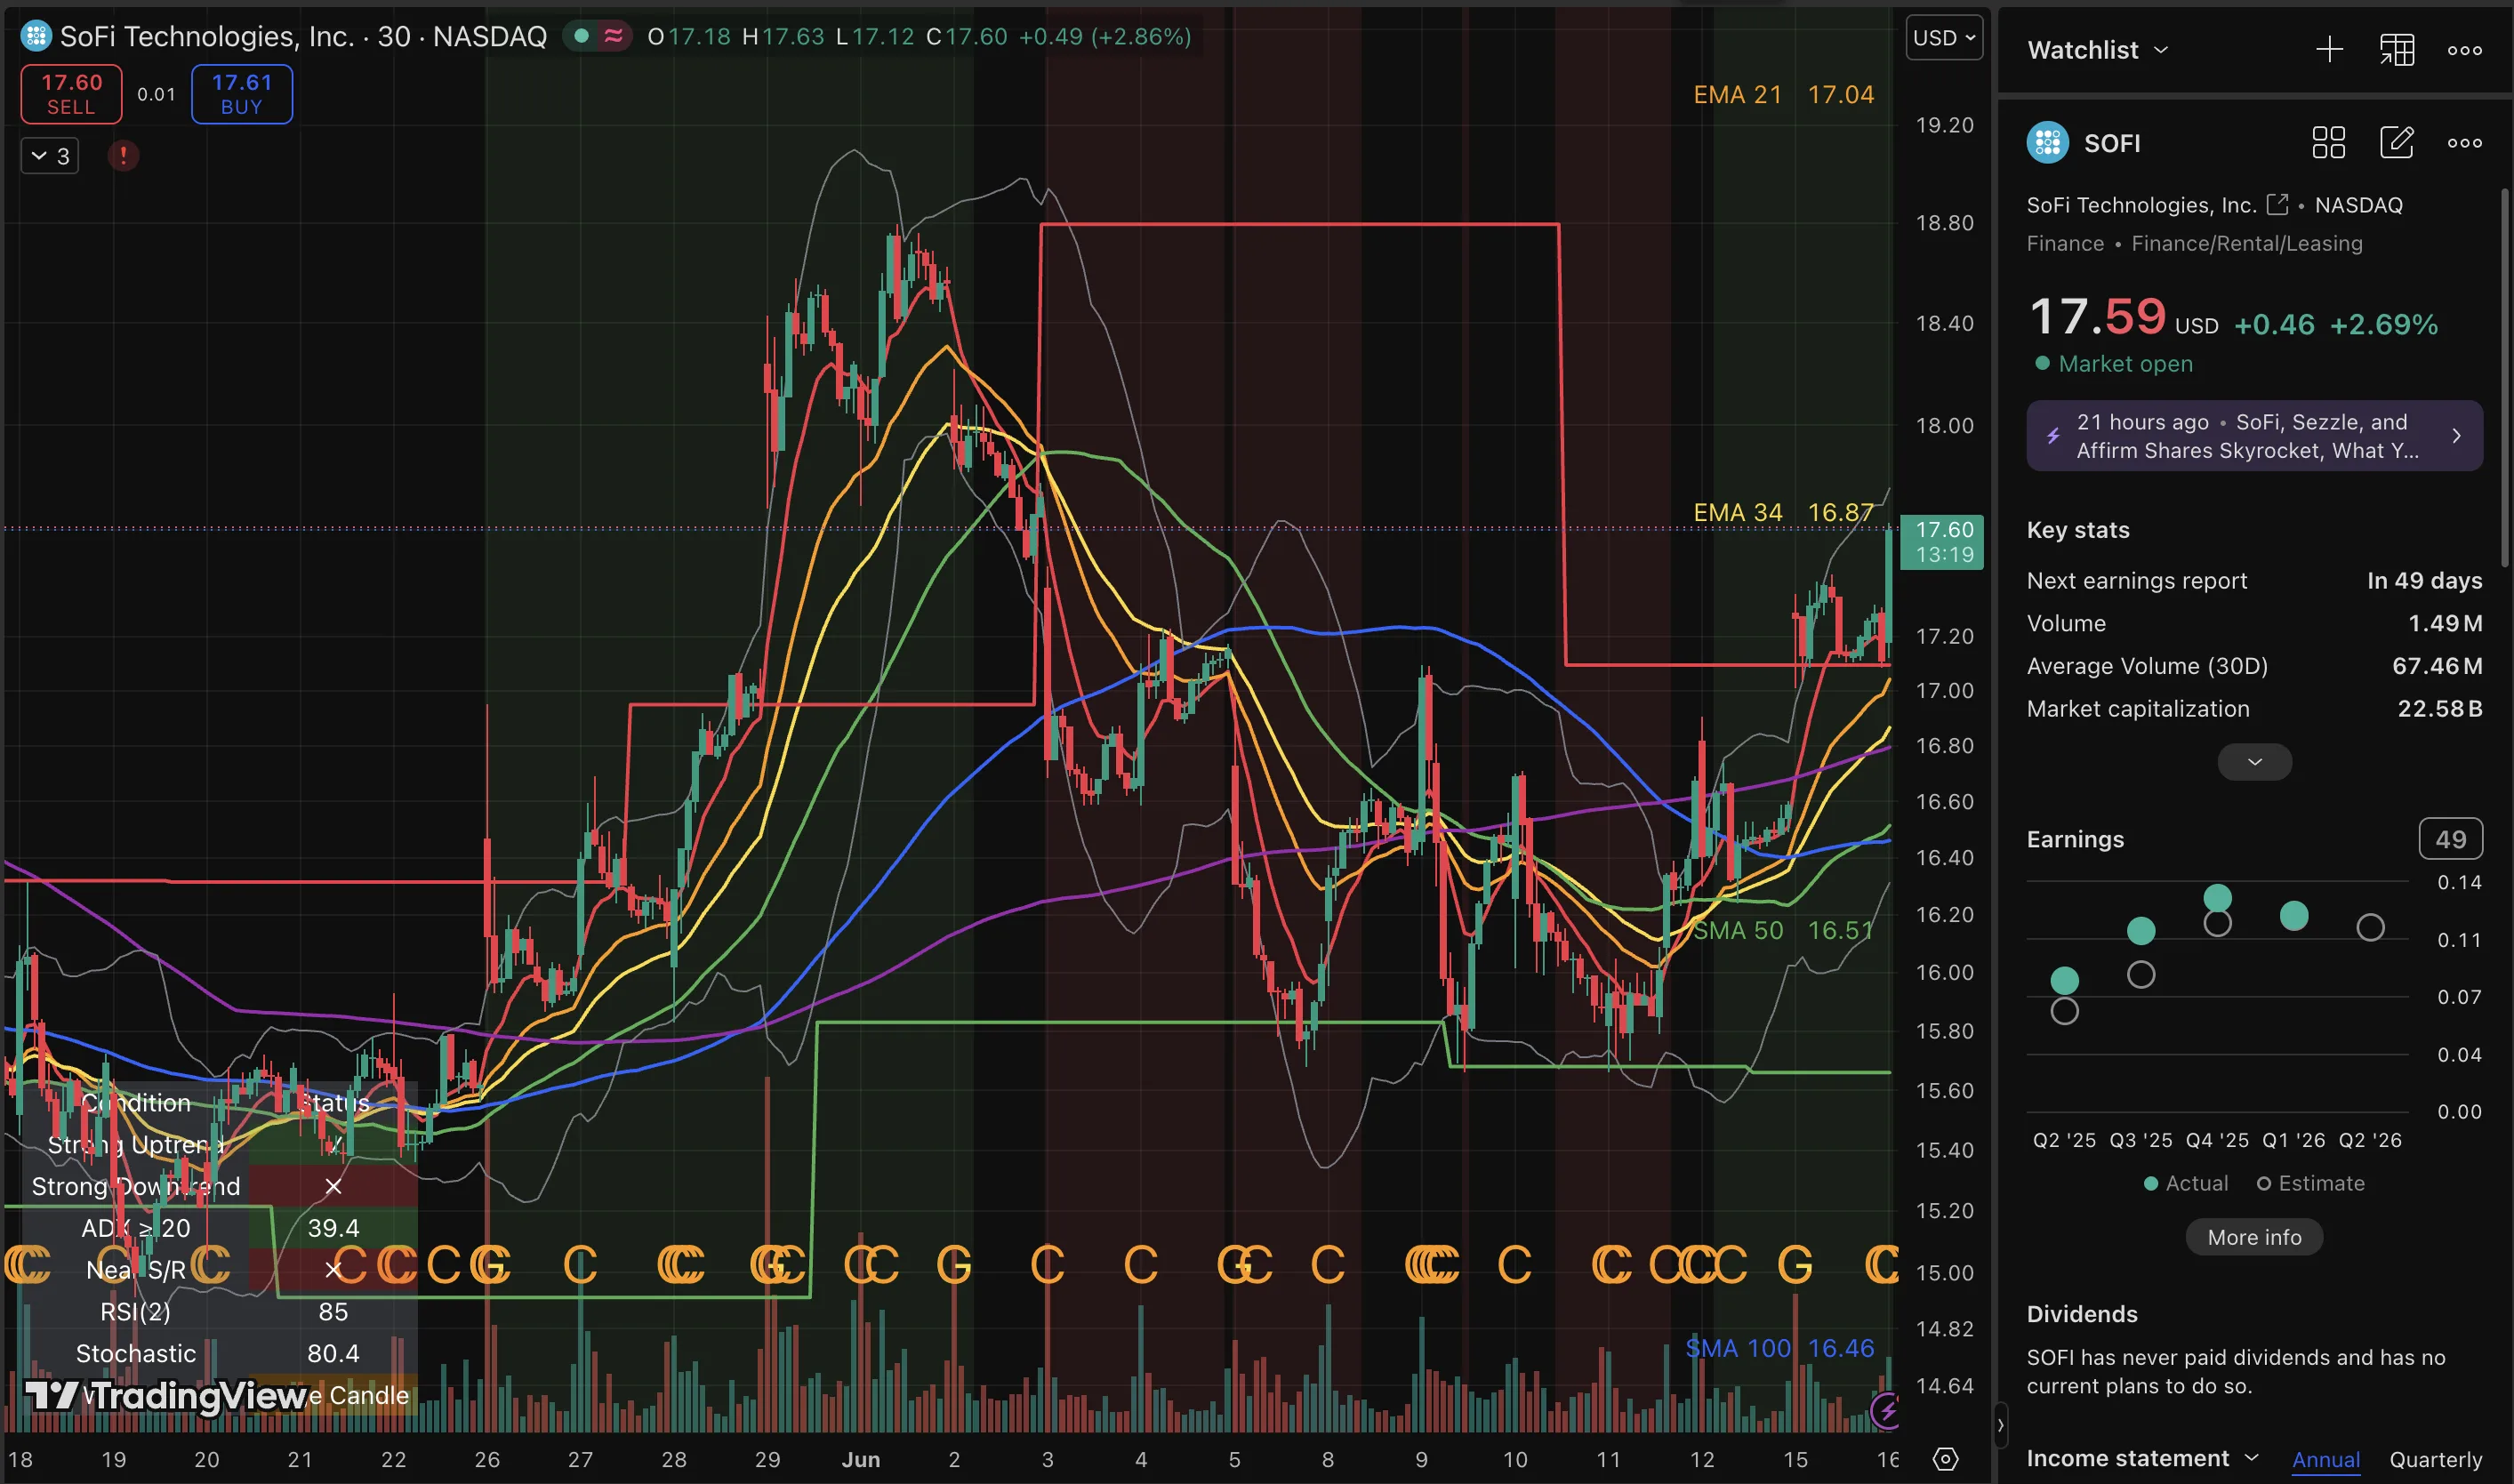Viewport: 2514px width, 1484px height.
Task: Click the RSI(2) value 85
Action: click(333, 1311)
